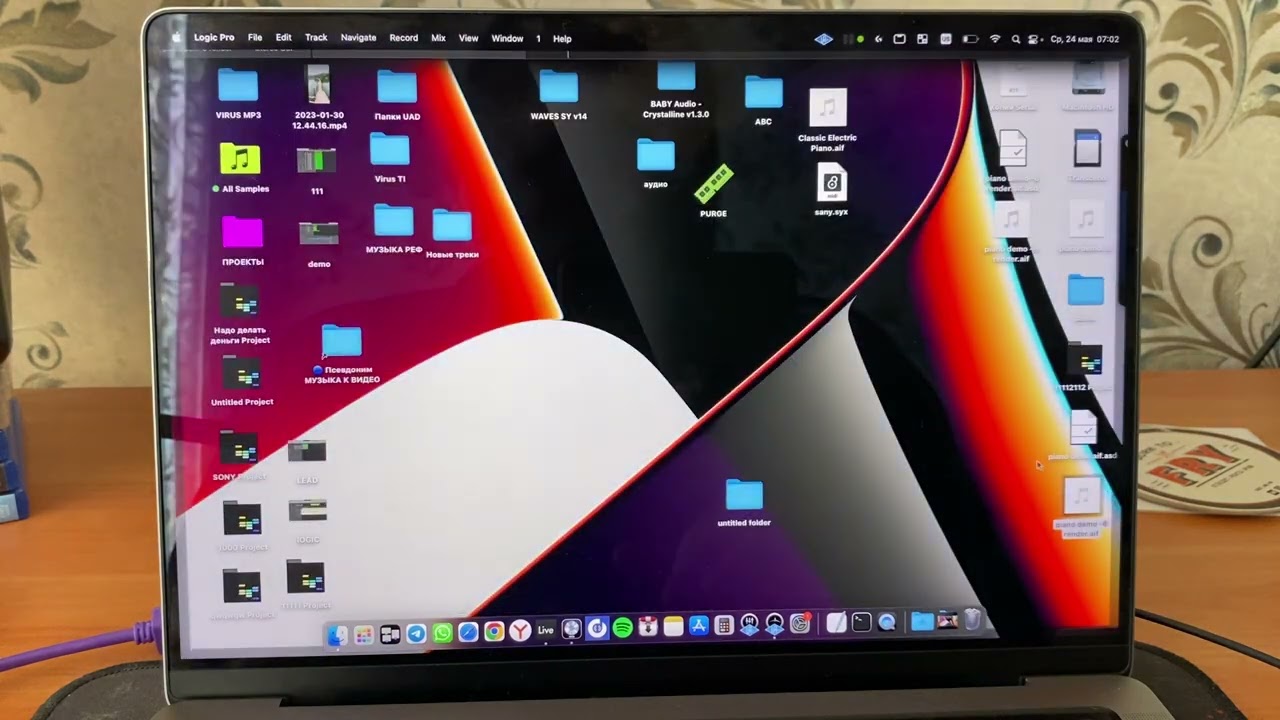Select the 111 file thumbnail
Image resolution: width=1280 pixels, height=720 pixels.
pyautogui.click(x=317, y=171)
